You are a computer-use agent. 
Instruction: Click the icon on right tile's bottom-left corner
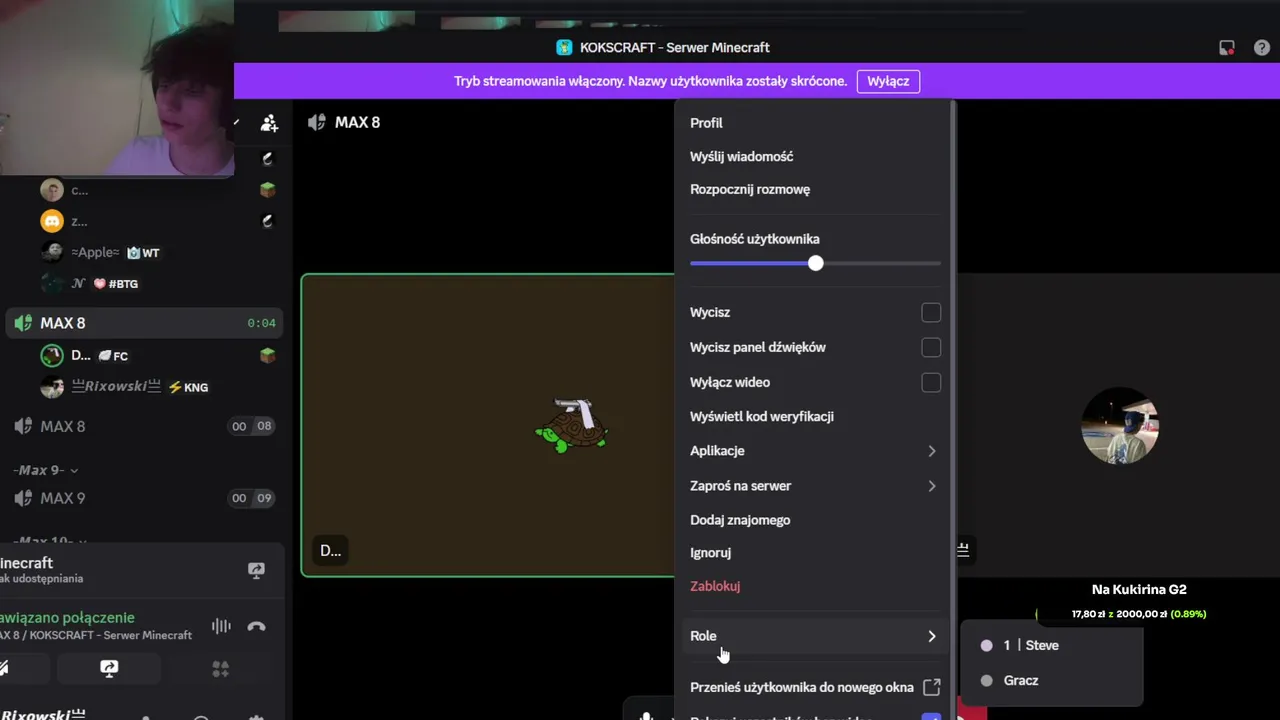(963, 550)
